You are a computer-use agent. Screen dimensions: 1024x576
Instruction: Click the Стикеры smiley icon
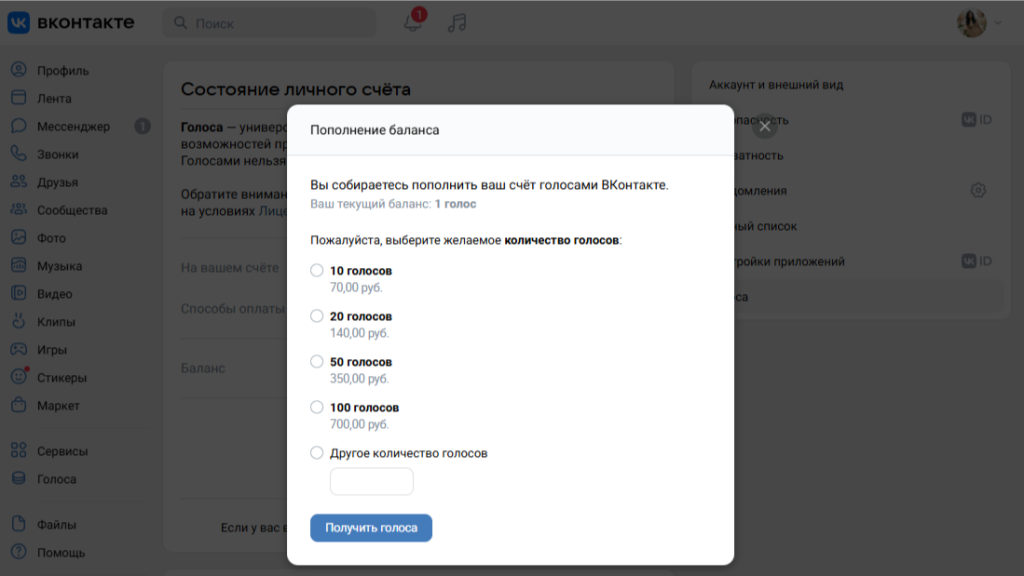[18, 377]
